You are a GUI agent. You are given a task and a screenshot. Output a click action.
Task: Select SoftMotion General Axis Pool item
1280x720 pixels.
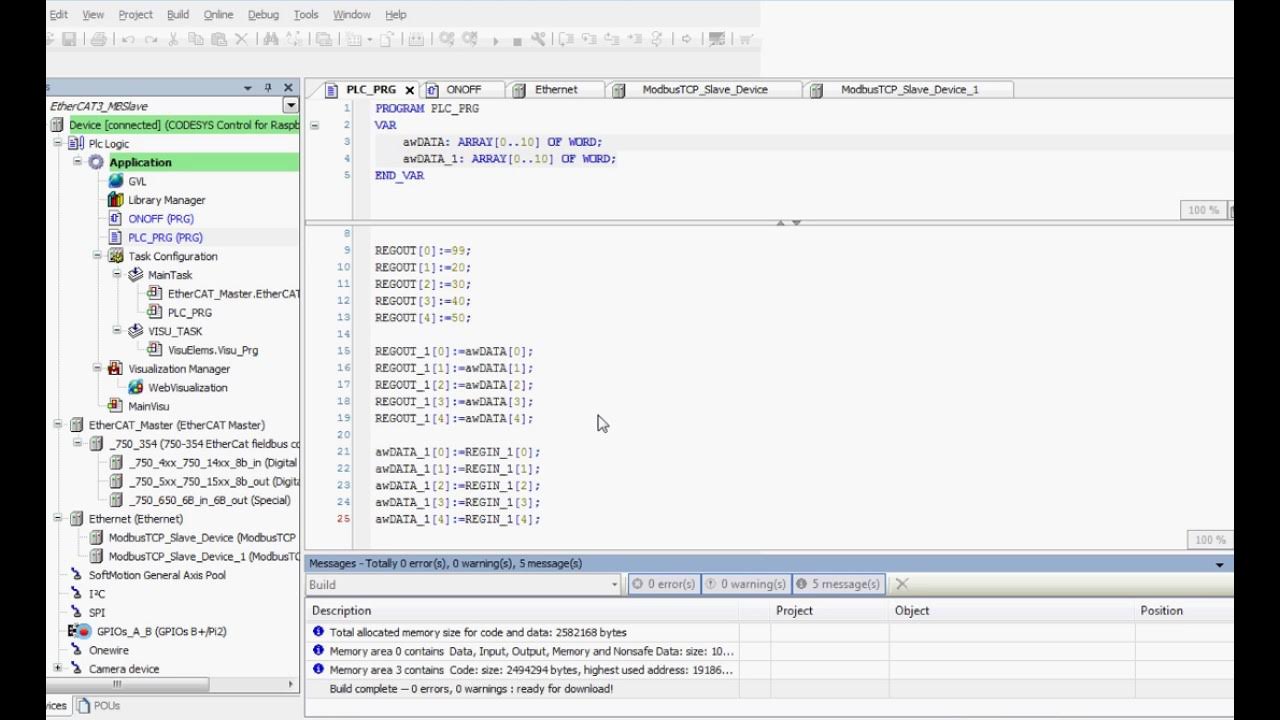coord(157,575)
